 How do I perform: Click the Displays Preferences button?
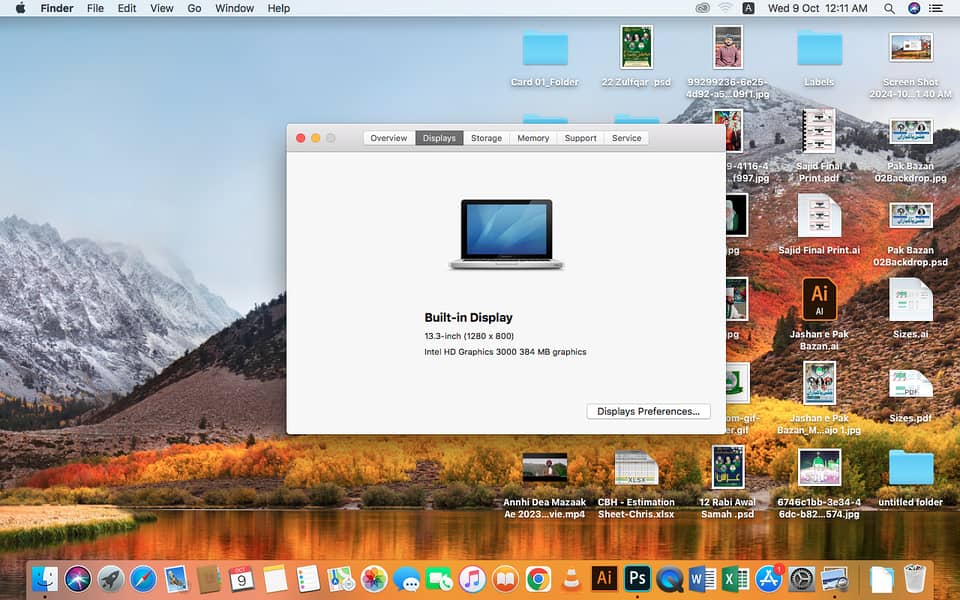(x=648, y=411)
